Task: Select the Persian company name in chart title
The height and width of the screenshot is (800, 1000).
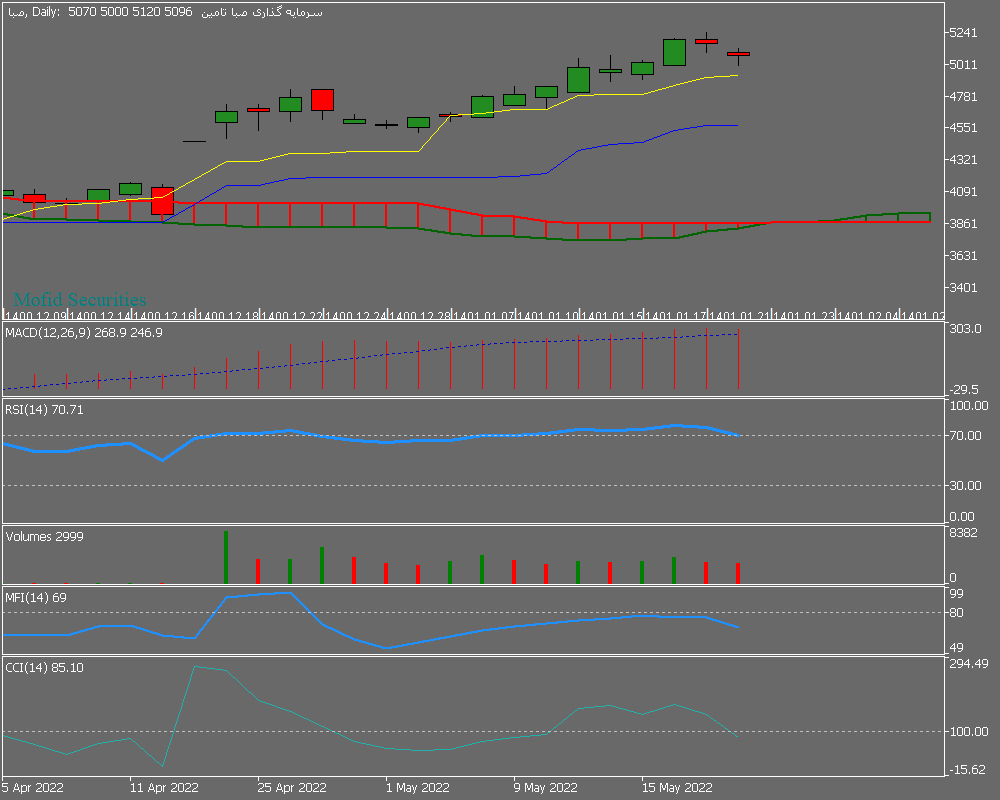Action: (262, 12)
